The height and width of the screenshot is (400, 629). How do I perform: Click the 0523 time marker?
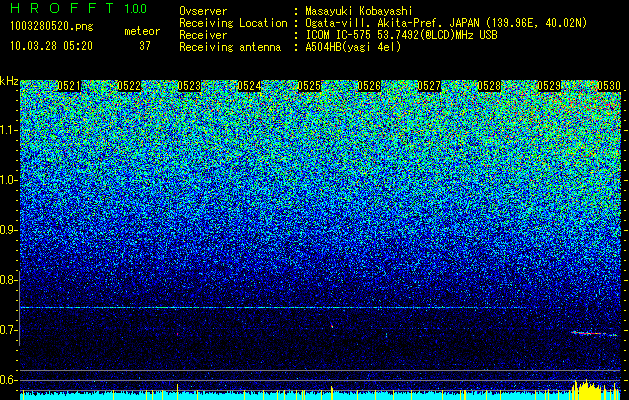[189, 86]
